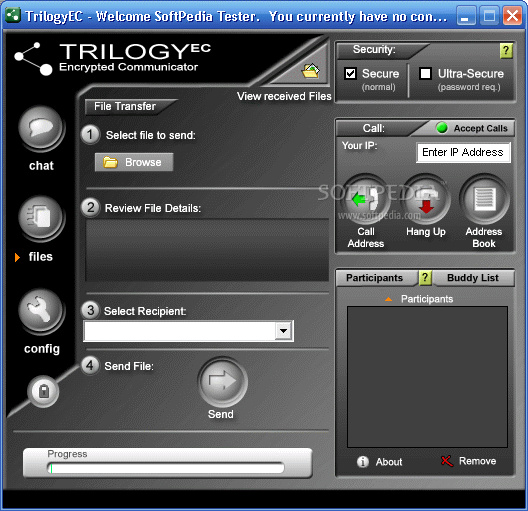Click the 'config' sidebar label
The image size is (528, 511).
tap(42, 349)
